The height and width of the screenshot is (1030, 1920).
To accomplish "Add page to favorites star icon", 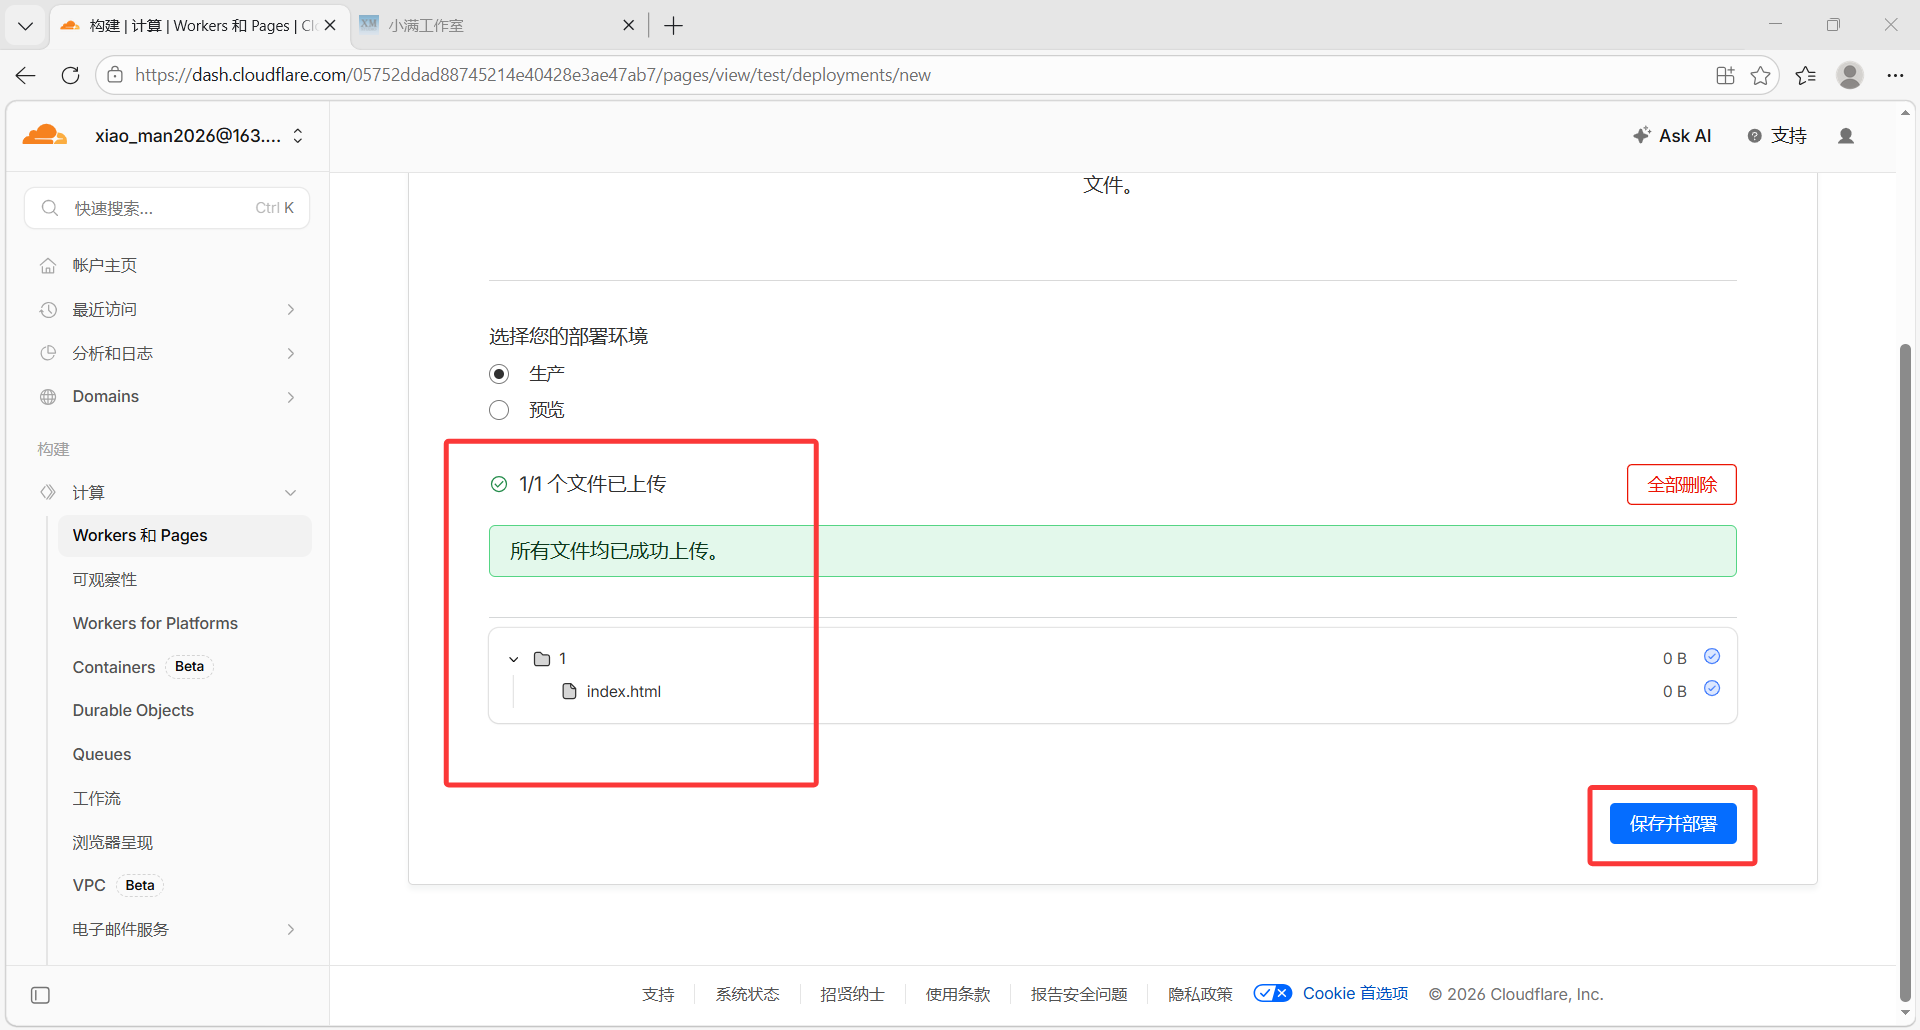I will pos(1760,75).
